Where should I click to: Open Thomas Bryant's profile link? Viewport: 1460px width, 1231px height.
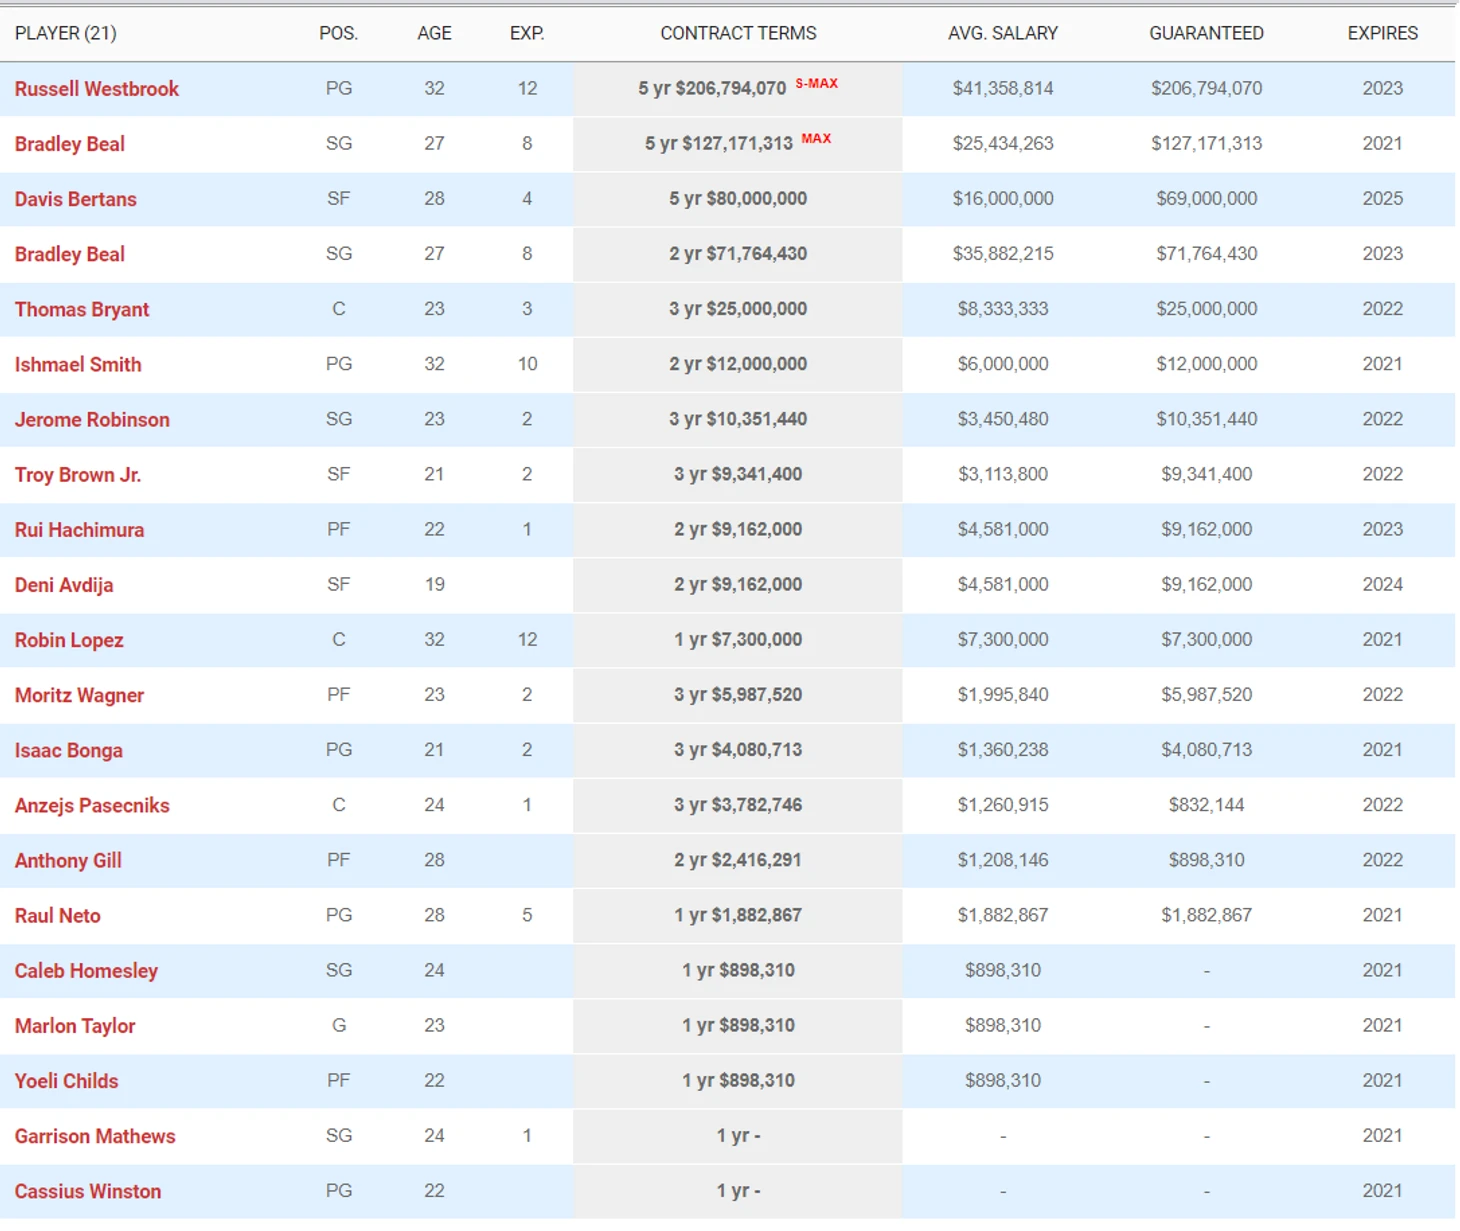[x=81, y=309]
